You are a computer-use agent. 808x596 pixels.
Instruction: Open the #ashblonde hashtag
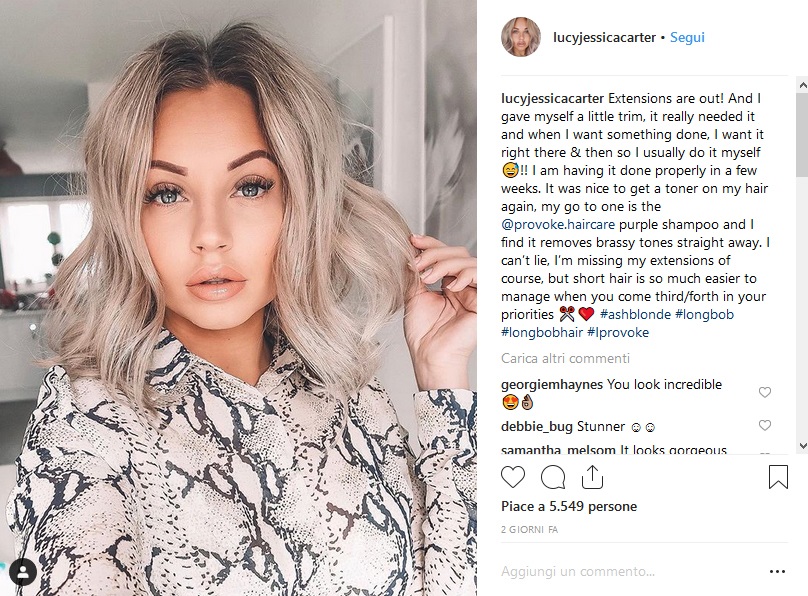[x=635, y=314]
